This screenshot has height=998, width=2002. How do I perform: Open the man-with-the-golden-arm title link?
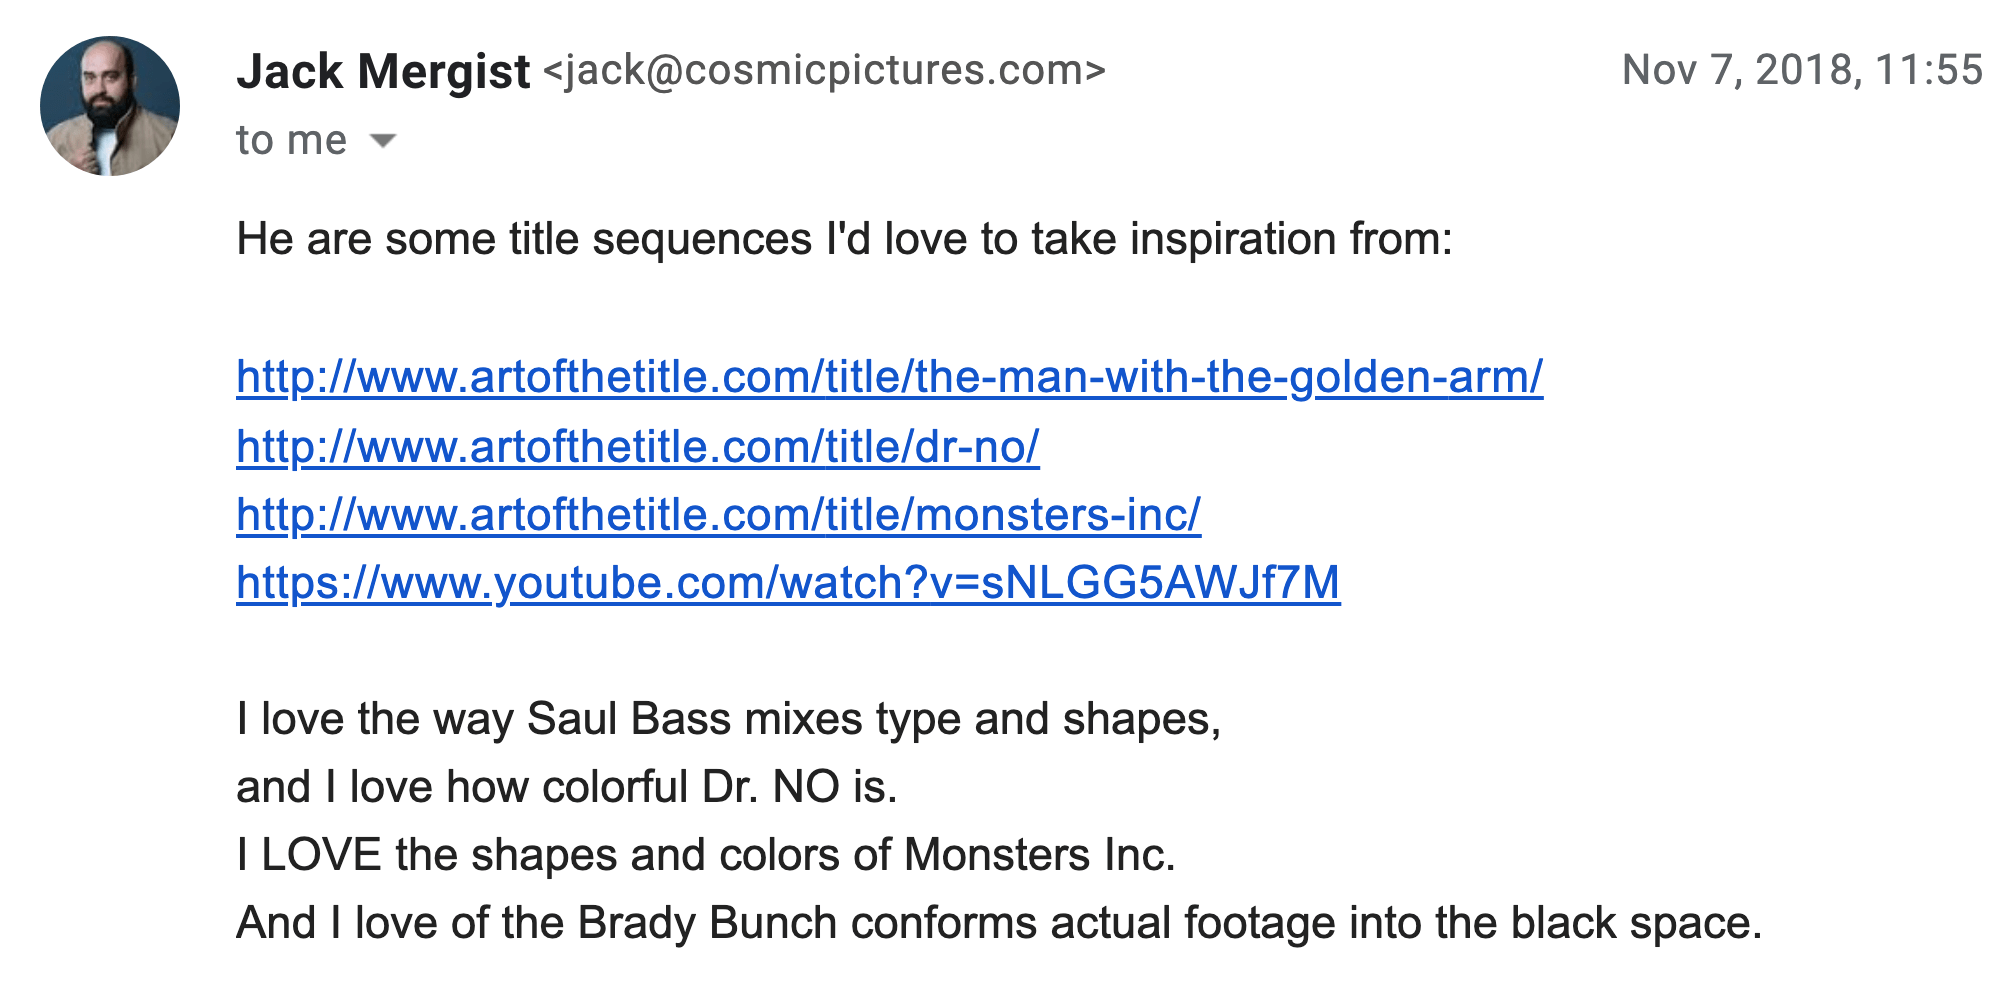(889, 378)
